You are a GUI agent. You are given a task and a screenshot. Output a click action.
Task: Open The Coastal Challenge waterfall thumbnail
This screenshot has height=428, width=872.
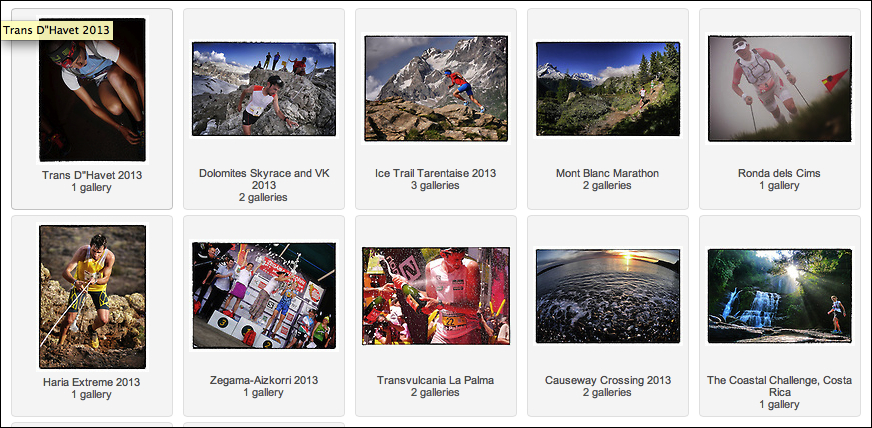[780, 296]
